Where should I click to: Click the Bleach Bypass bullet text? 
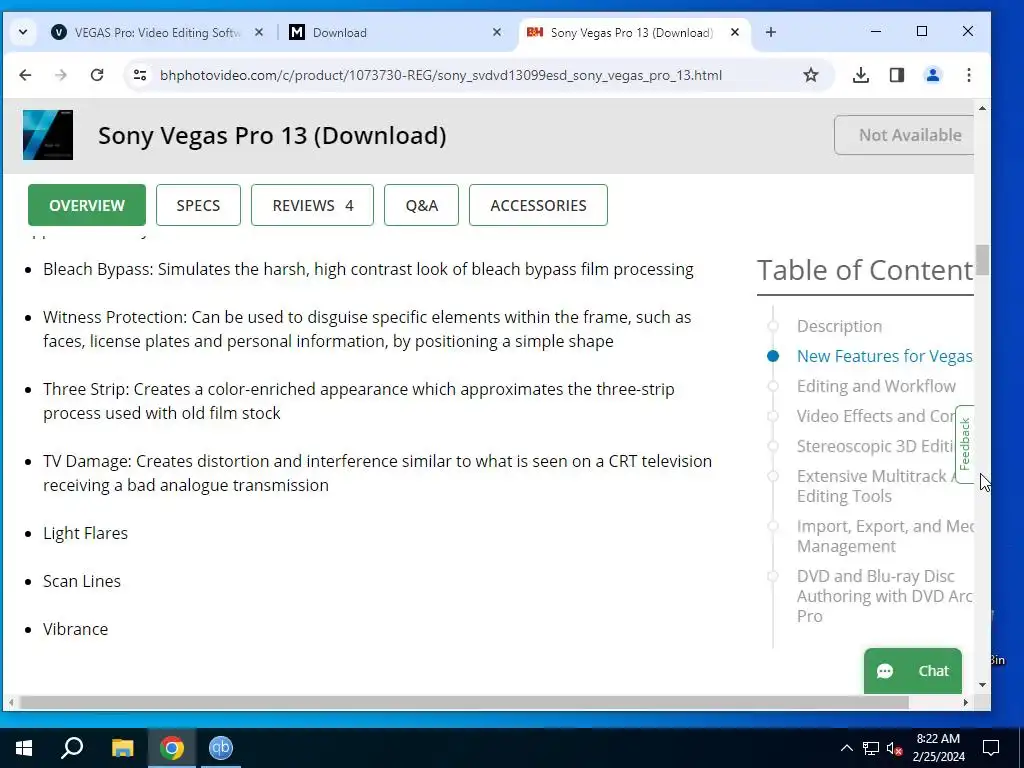click(x=368, y=269)
